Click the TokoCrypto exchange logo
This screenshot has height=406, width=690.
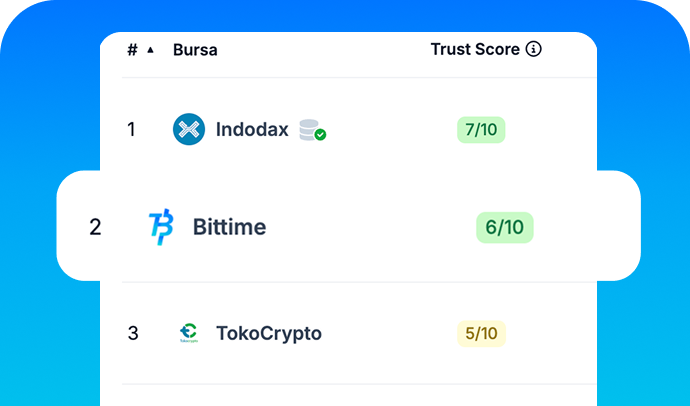[188, 333]
